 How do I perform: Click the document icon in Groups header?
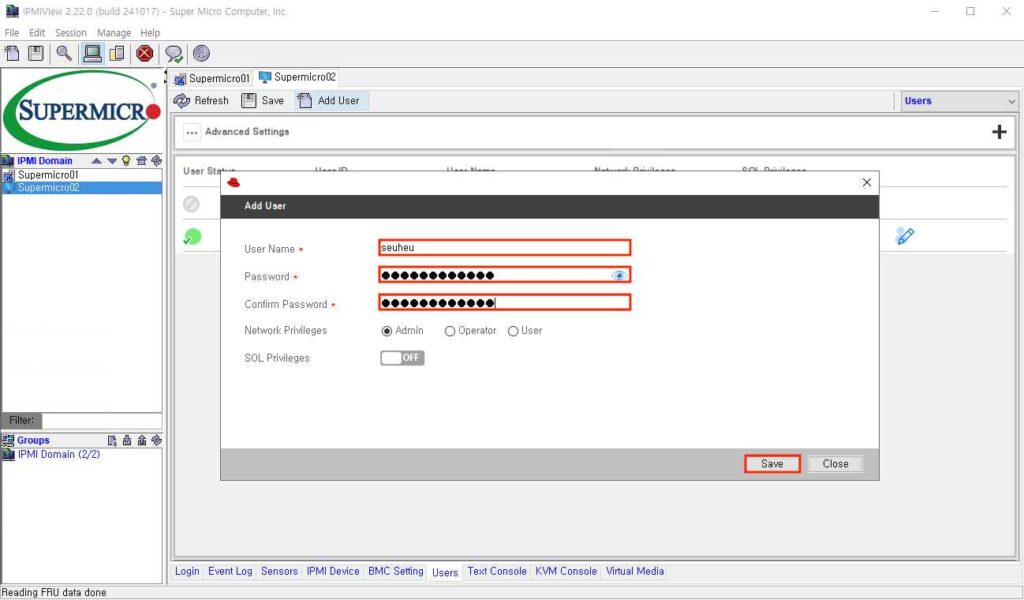point(112,441)
